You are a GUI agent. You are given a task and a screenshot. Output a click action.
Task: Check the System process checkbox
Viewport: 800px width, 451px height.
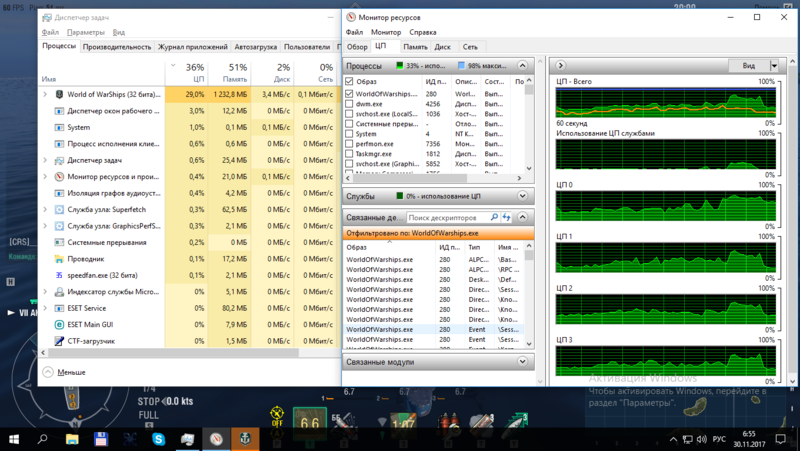point(349,134)
